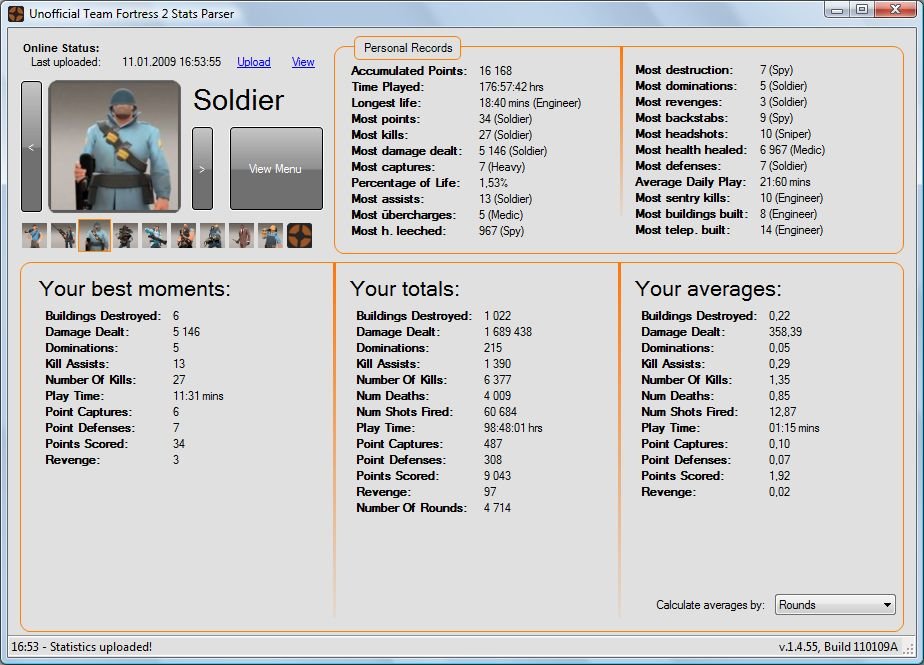Select the Engineer class thumbnail
Viewport: 924px width, 665px height.
pos(271,236)
